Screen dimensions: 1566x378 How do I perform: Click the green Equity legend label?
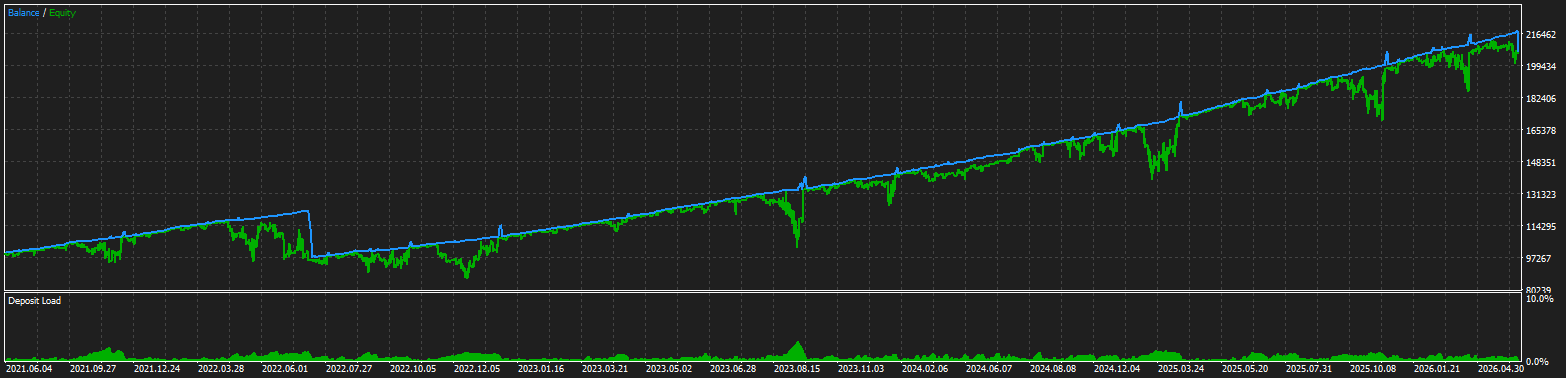click(x=62, y=13)
